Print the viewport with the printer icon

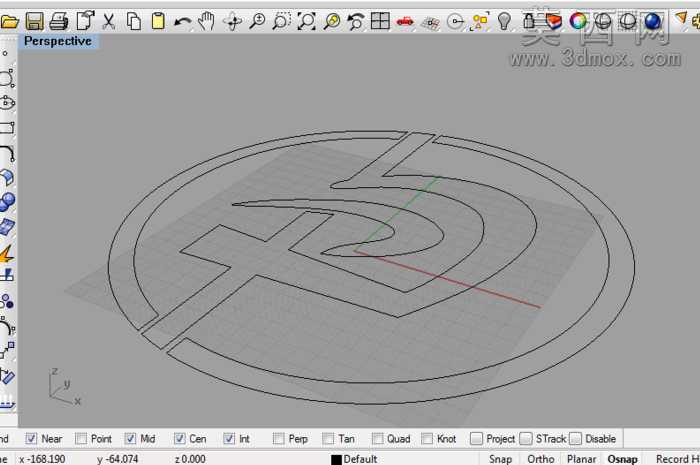58,21
